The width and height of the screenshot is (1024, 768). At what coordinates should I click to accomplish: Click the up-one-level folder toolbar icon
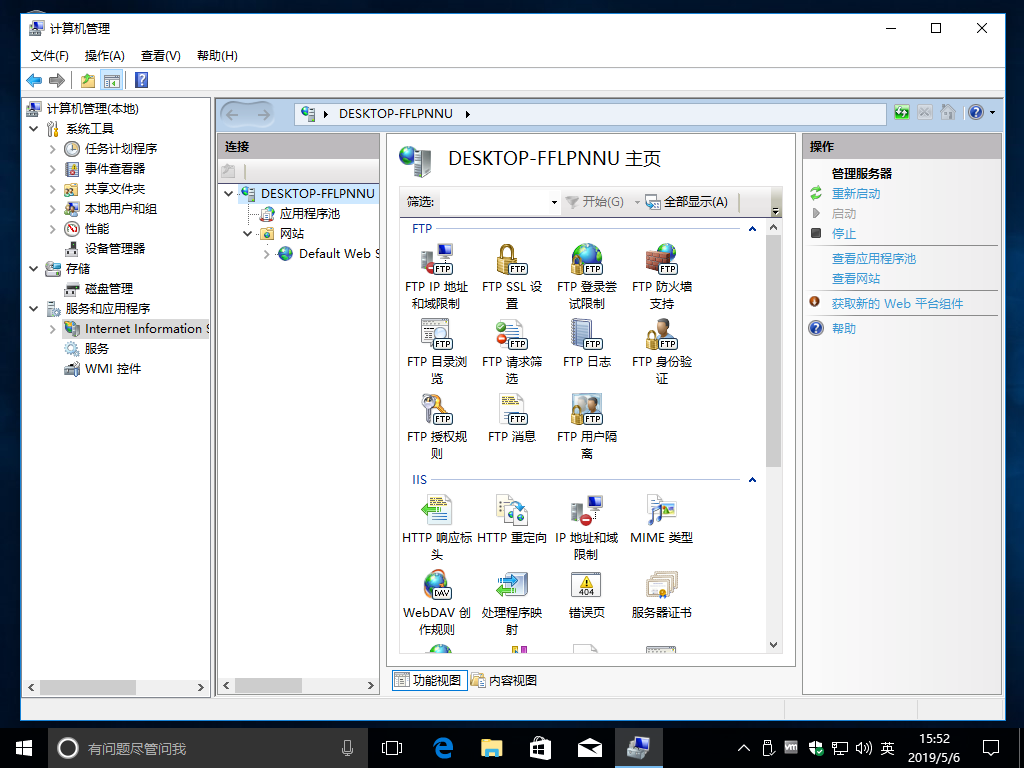point(88,80)
